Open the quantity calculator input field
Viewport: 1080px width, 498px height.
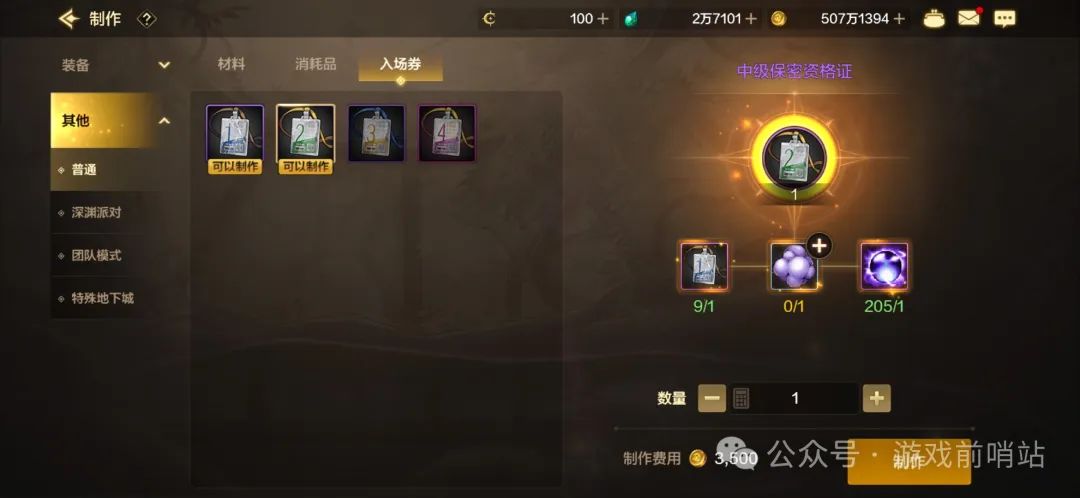[x=795, y=398]
